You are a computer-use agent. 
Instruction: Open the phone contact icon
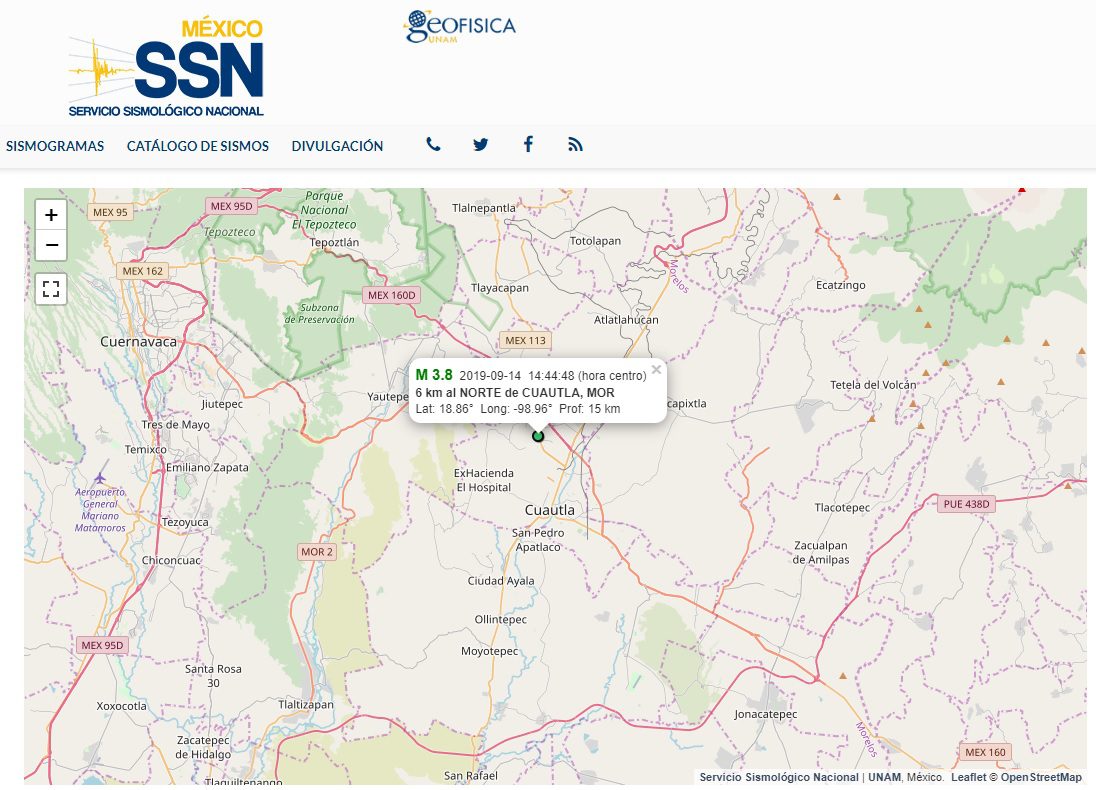(433, 145)
